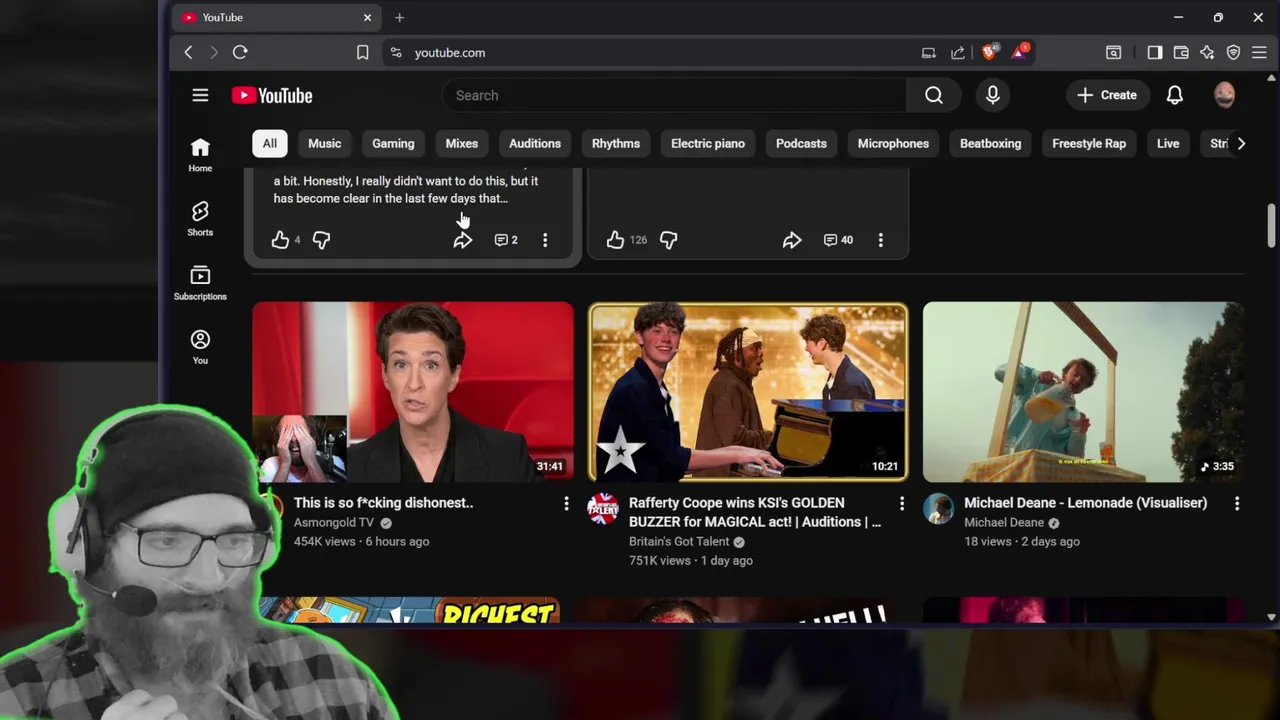Viewport: 1280px width, 720px height.
Task: Click the Brave Shields lion icon
Action: point(989,52)
